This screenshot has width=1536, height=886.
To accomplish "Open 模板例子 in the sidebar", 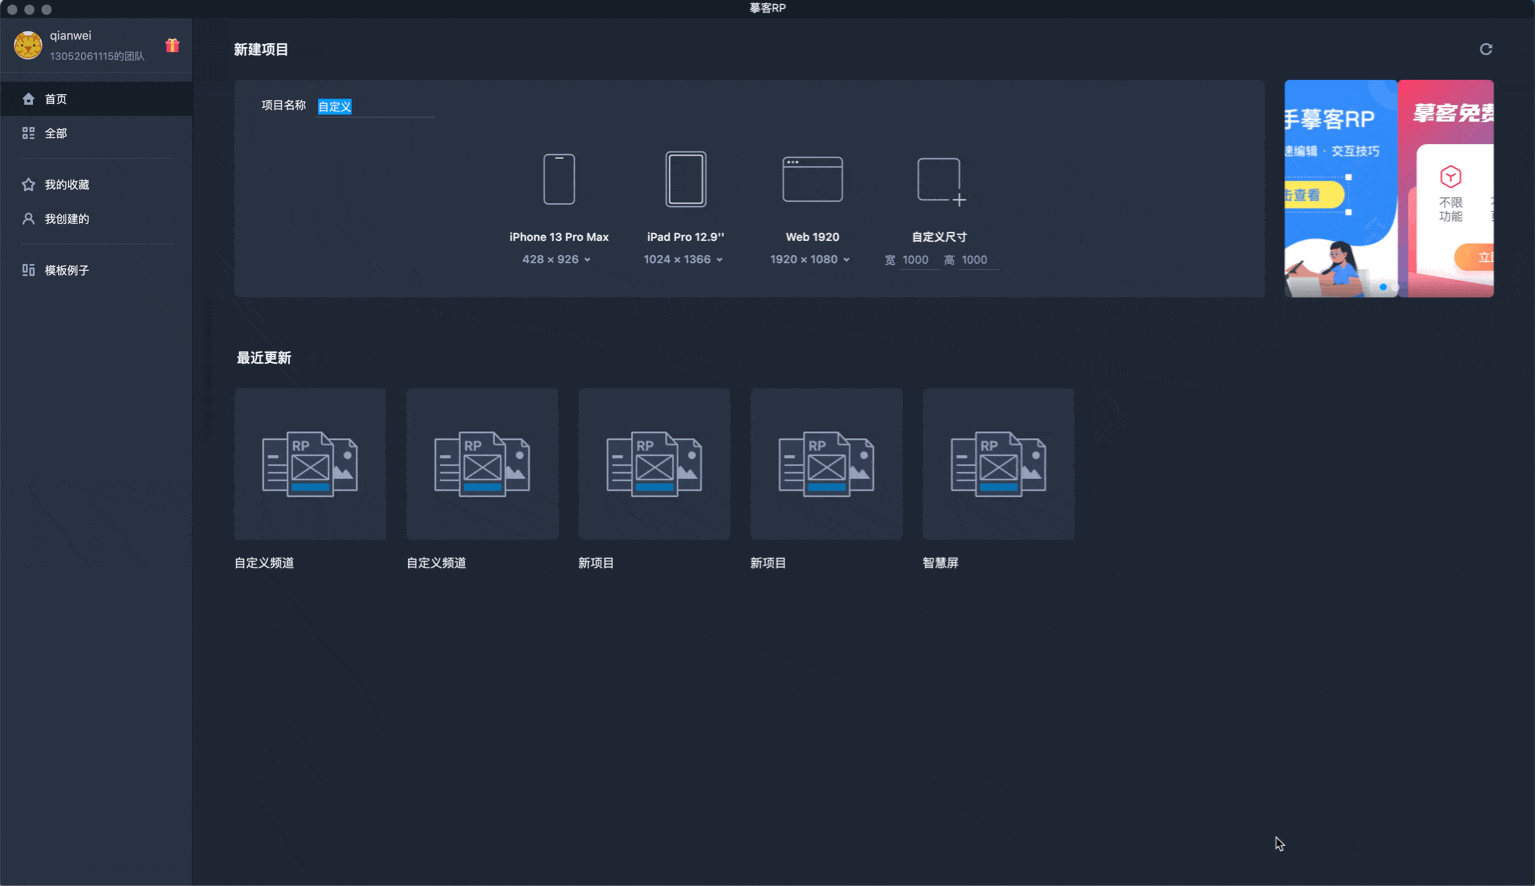I will point(96,270).
